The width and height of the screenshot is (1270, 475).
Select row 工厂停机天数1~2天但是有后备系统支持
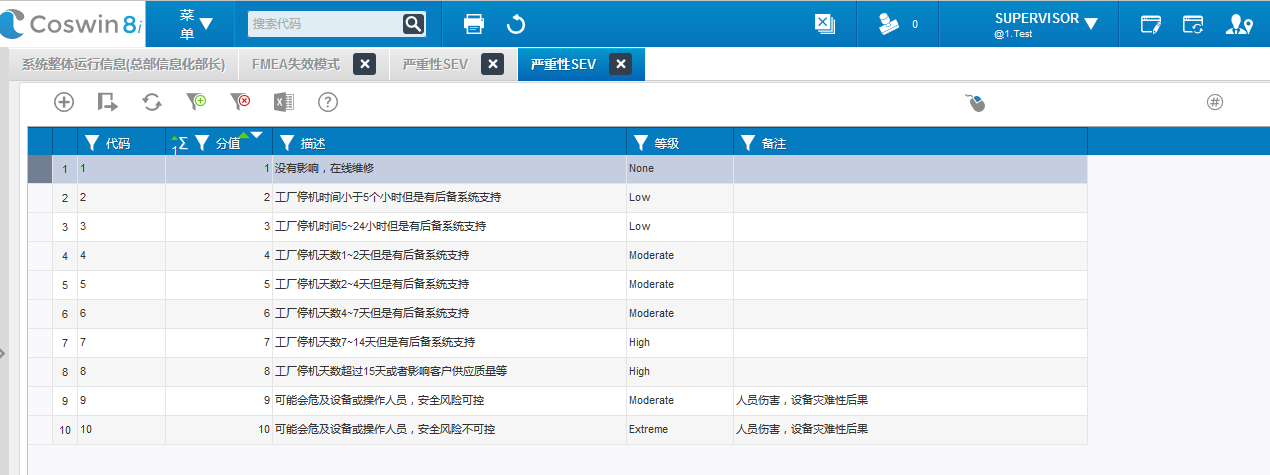[x=557, y=255]
